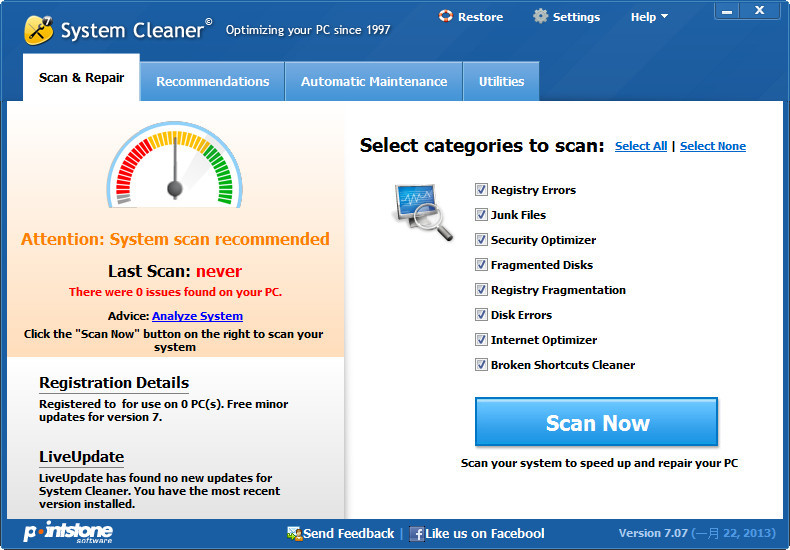Click the Pointstone software logo
Viewport: 790px width, 550px height.
69,532
